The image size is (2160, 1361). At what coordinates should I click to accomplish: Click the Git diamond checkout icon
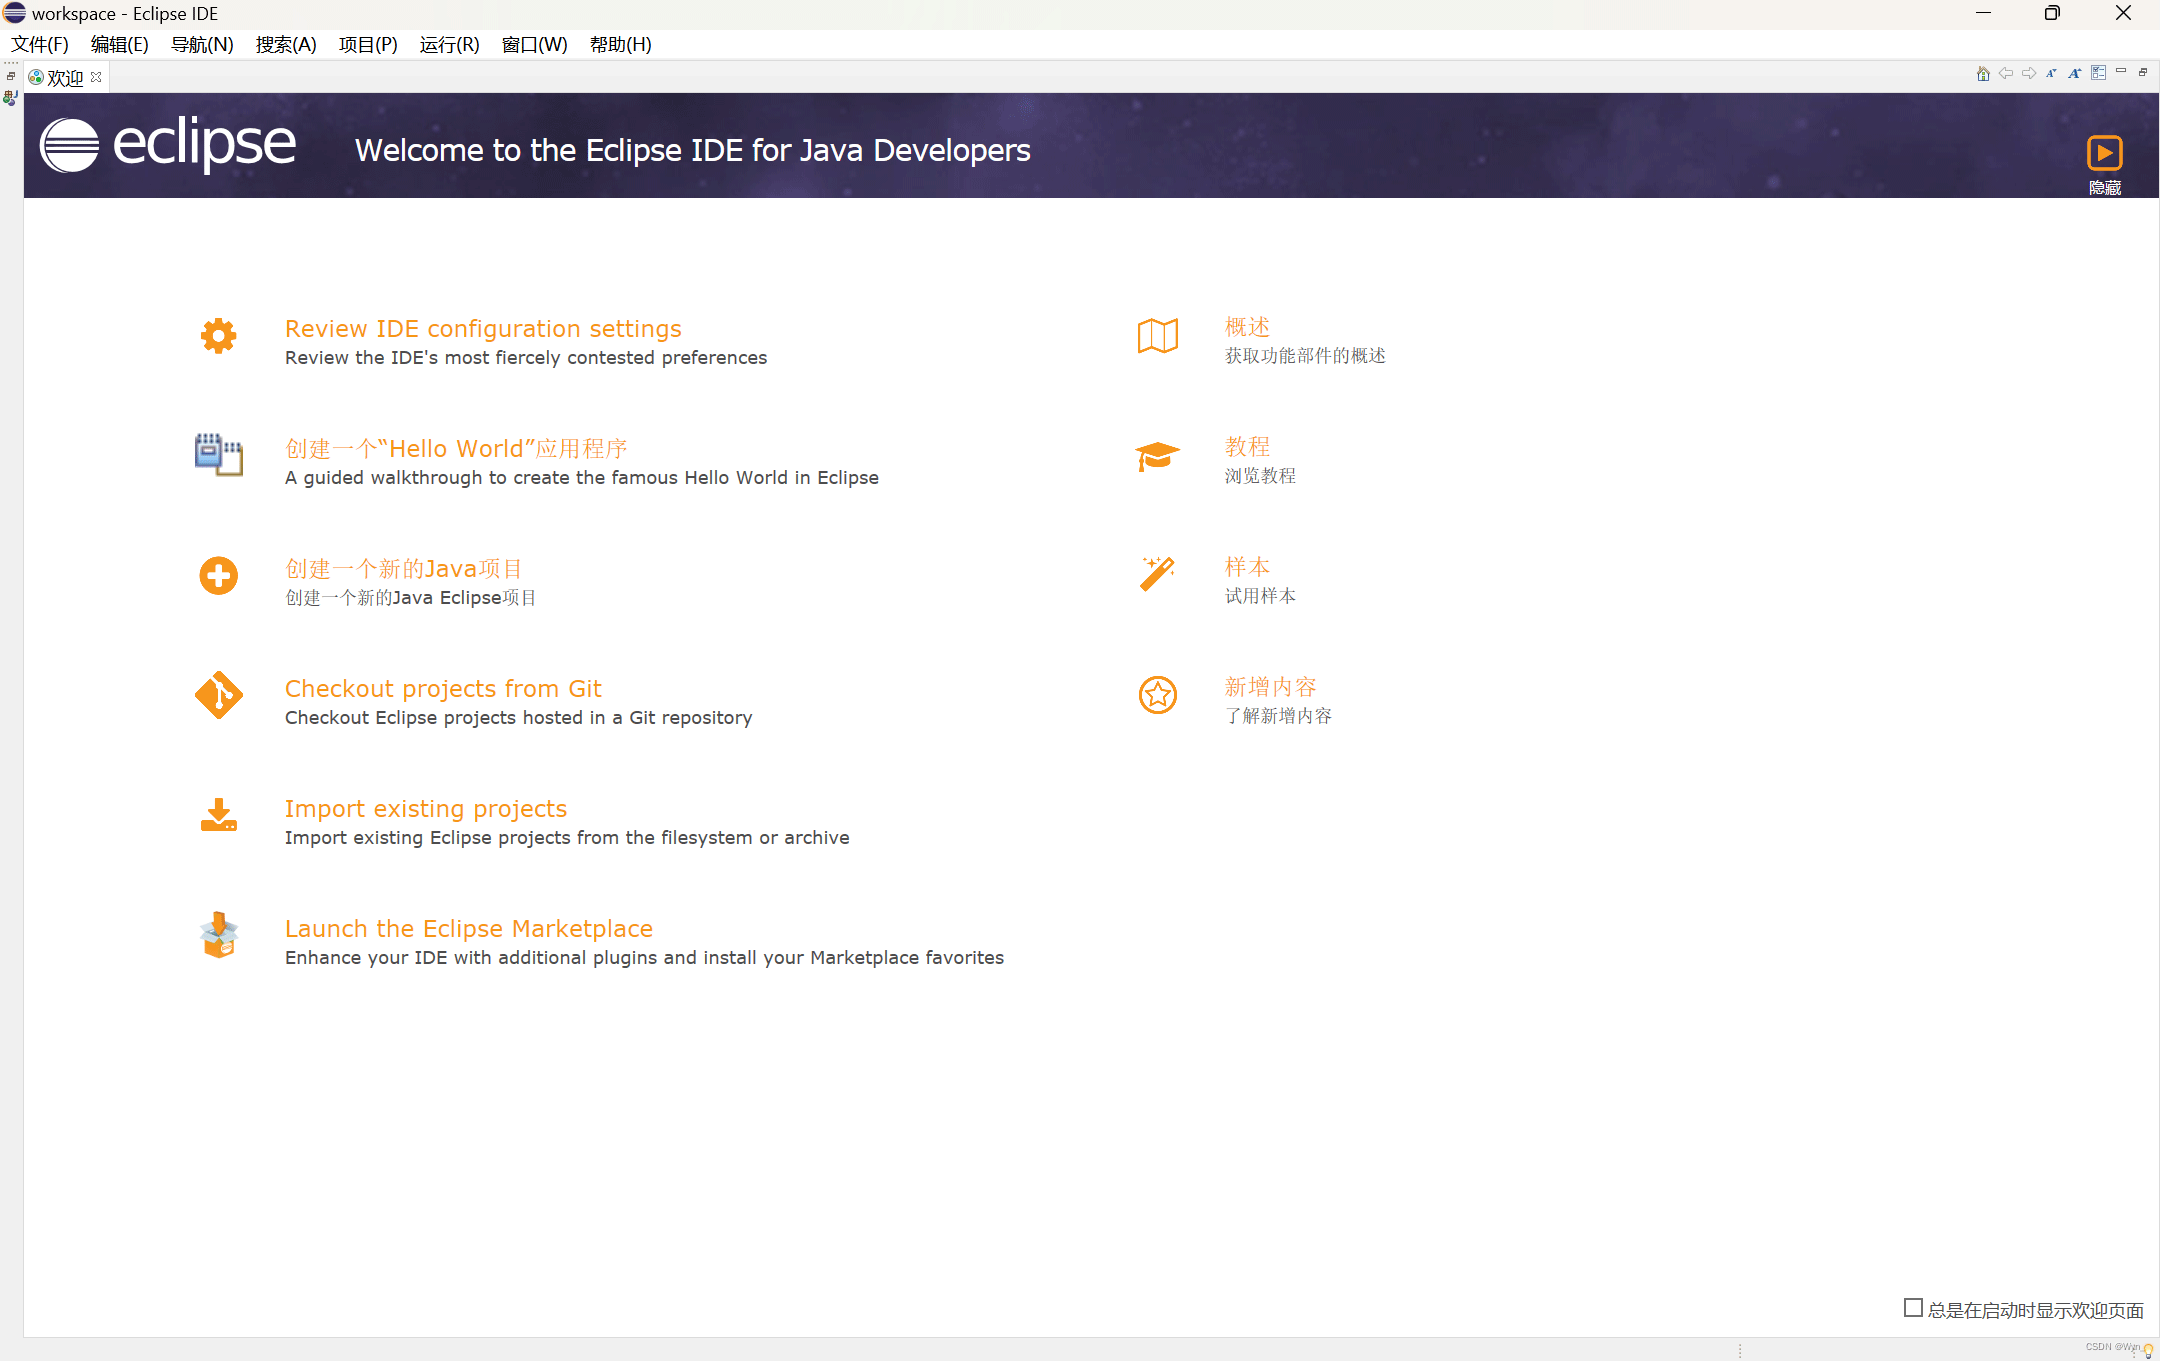coord(218,695)
